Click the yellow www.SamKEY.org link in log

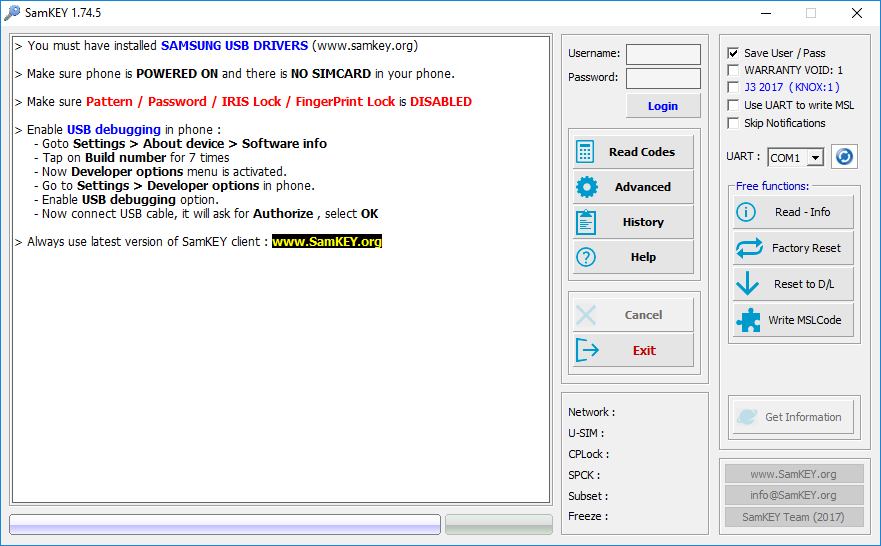coord(326,242)
